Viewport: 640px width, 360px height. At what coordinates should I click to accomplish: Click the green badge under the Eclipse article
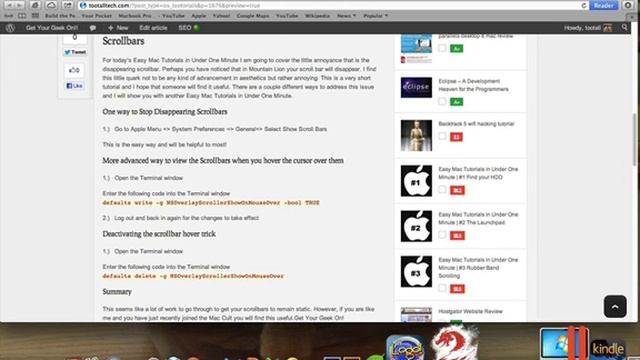(456, 102)
